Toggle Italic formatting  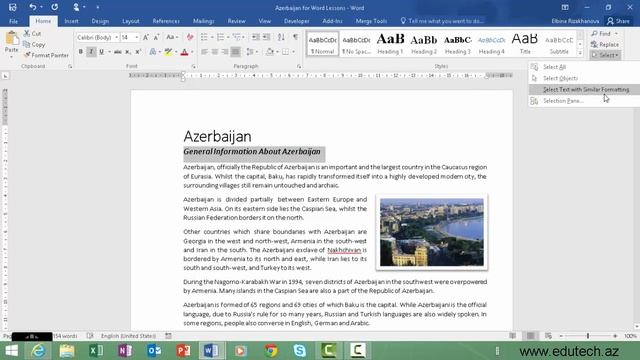(x=91, y=52)
